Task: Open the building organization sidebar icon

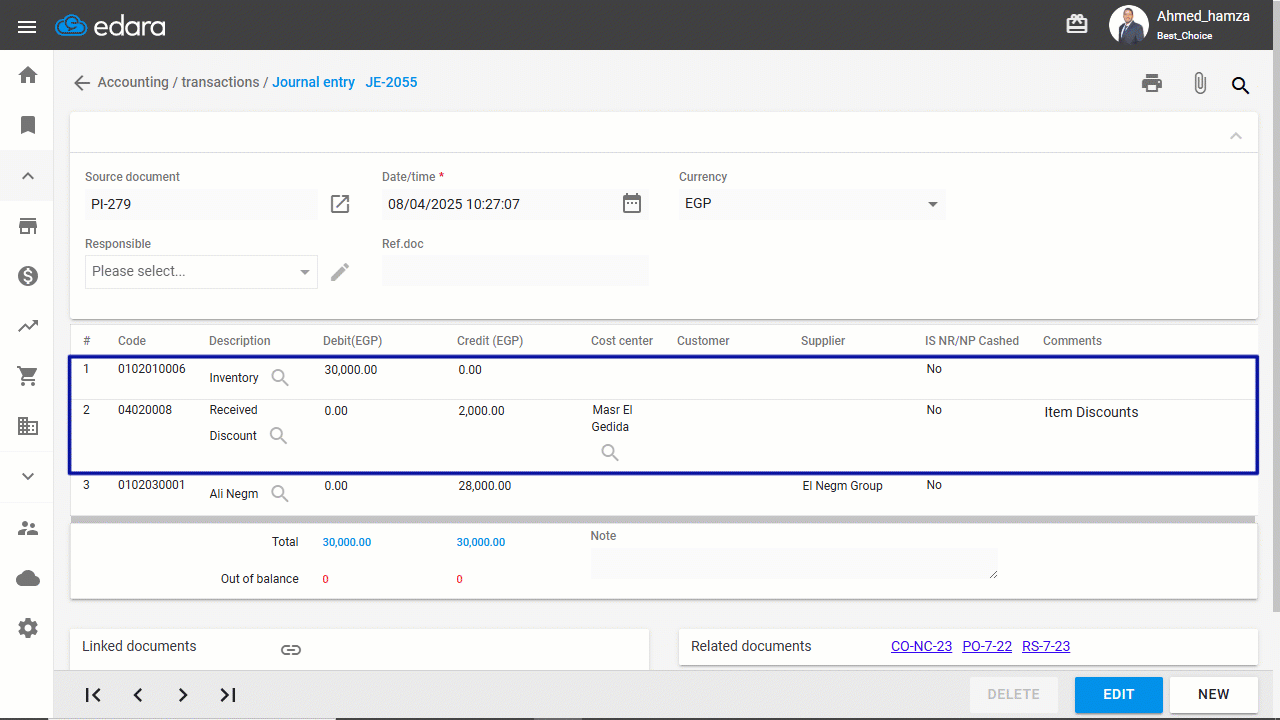Action: (x=28, y=426)
